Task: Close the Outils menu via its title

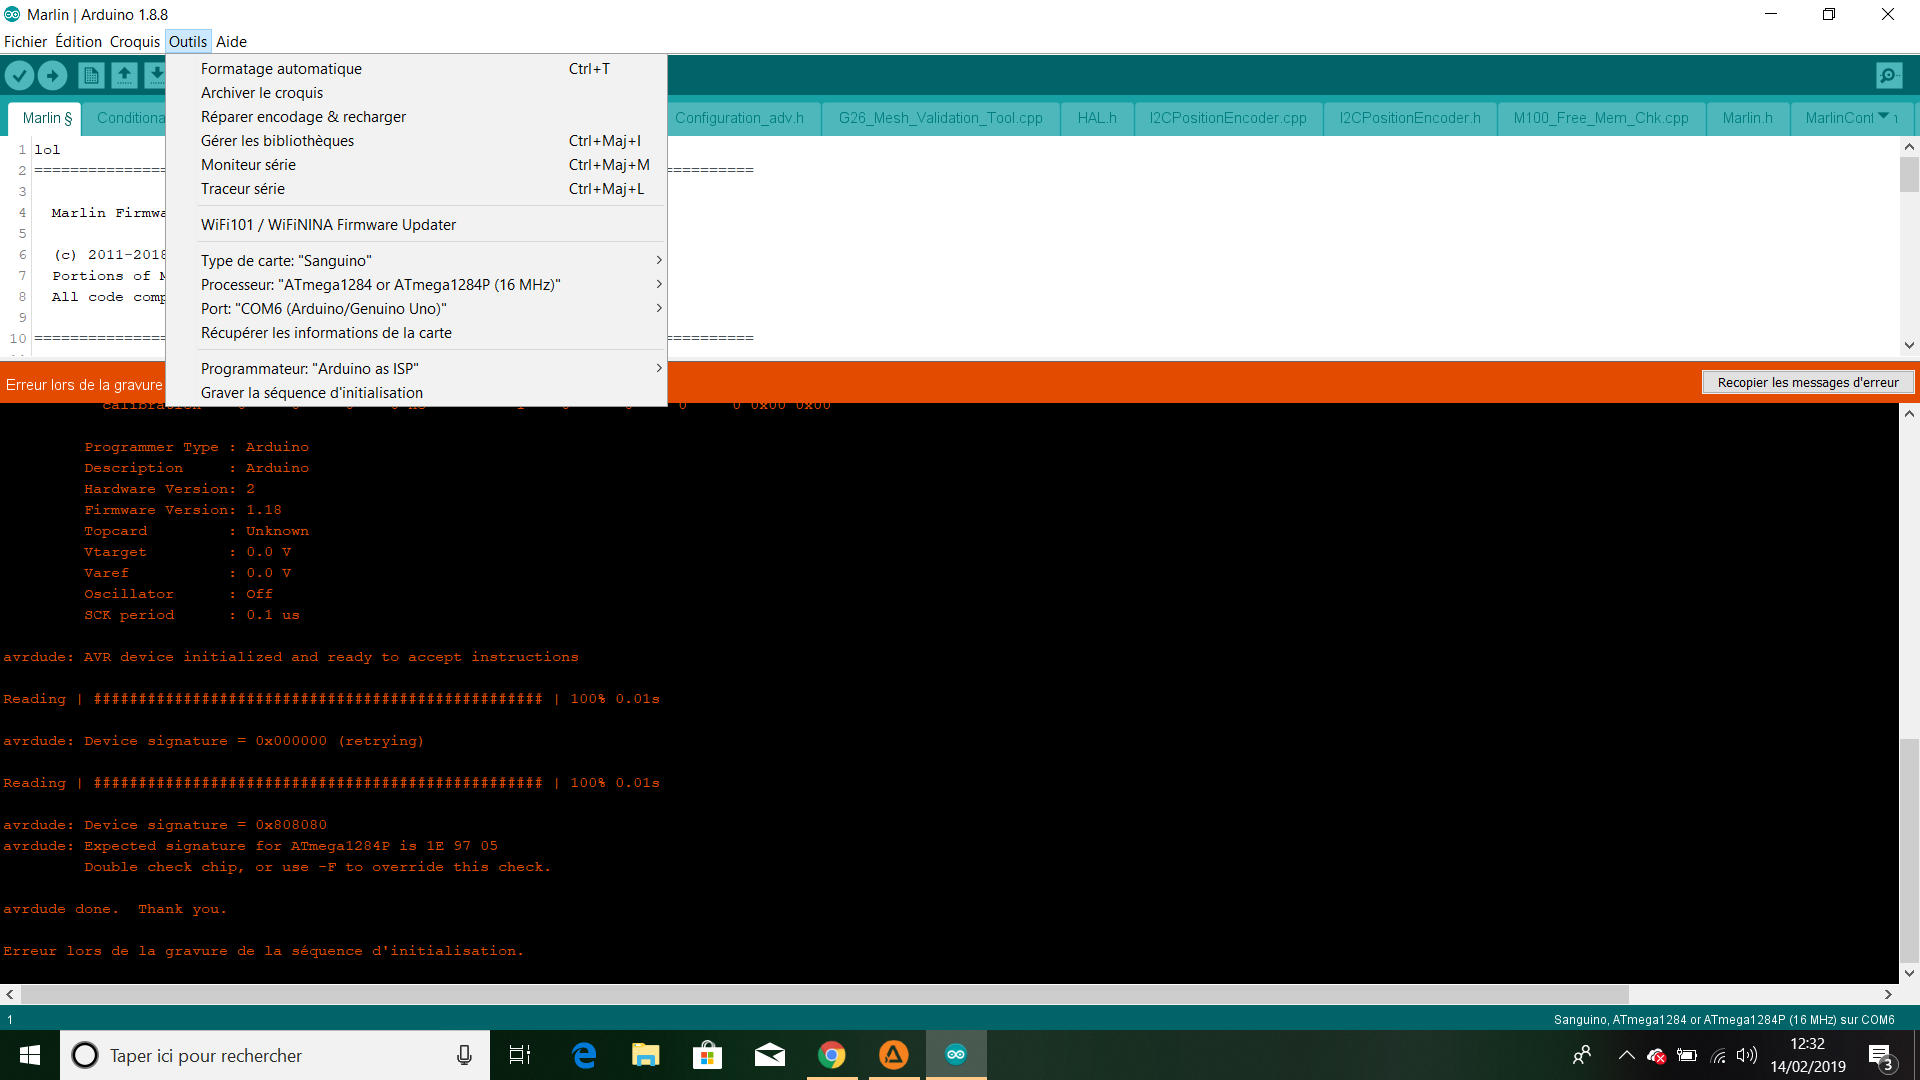Action: pos(188,42)
